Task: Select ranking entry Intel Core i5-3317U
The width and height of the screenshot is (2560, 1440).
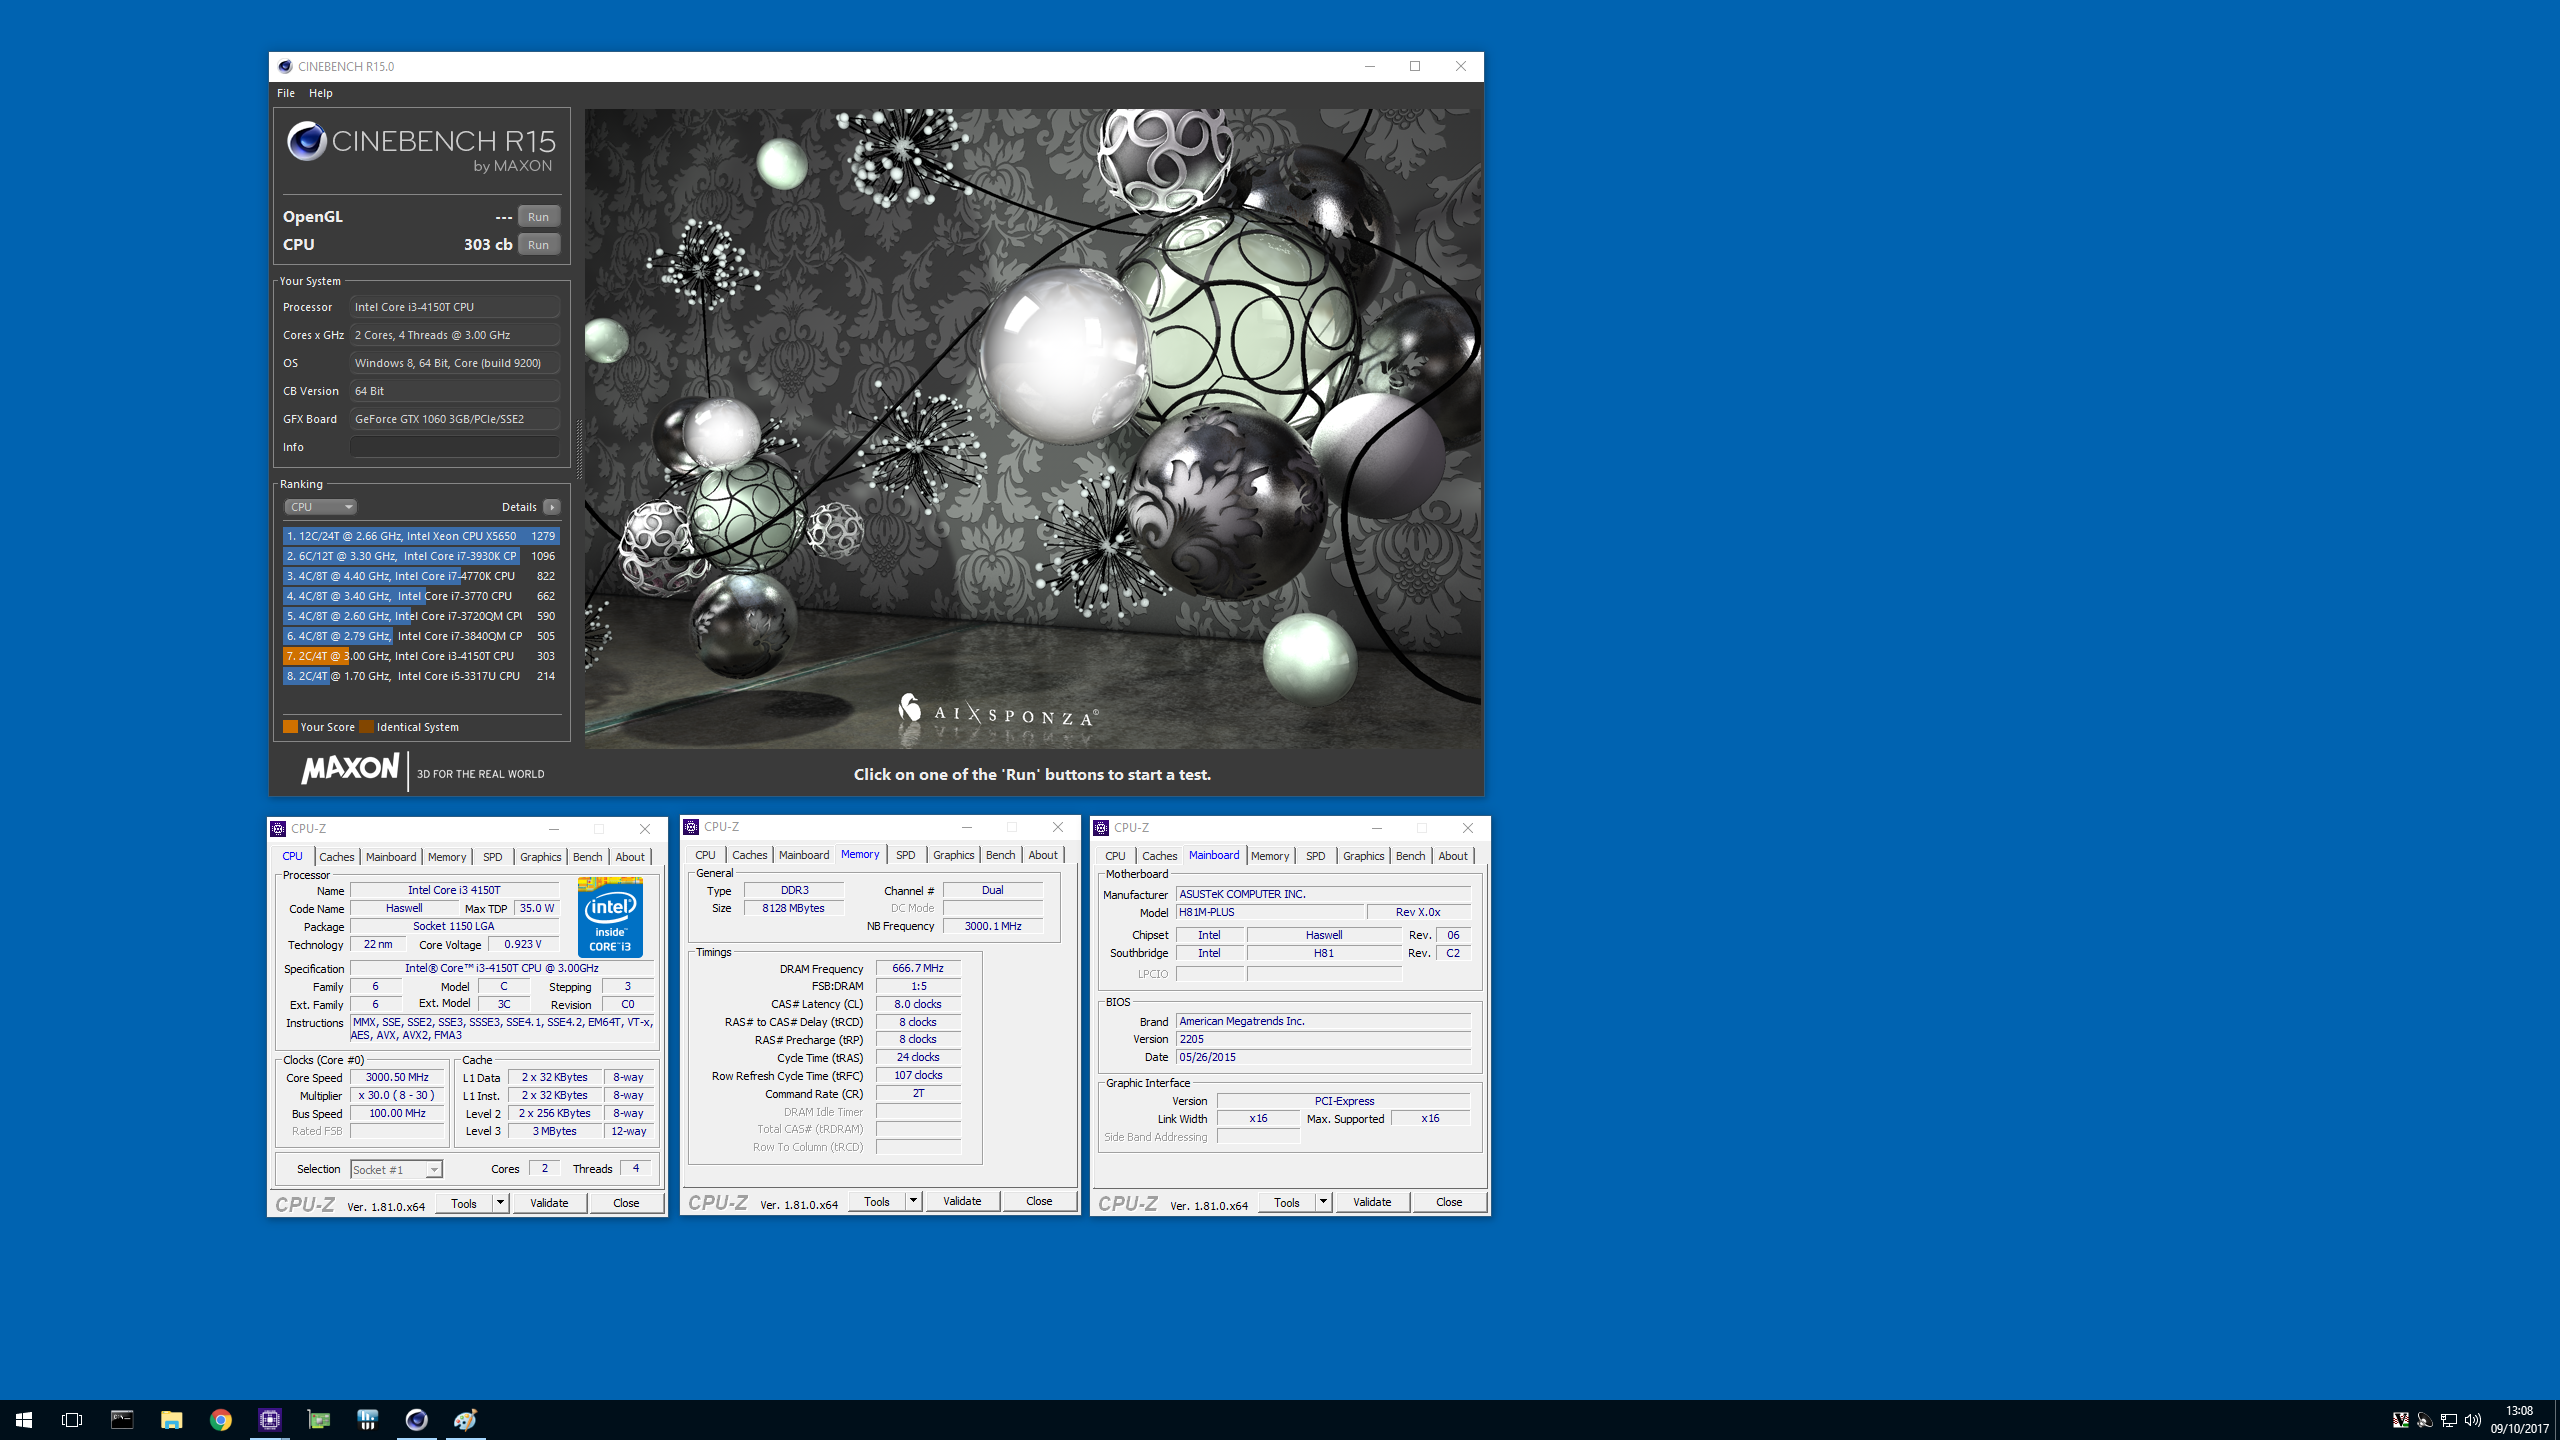Action: point(421,676)
